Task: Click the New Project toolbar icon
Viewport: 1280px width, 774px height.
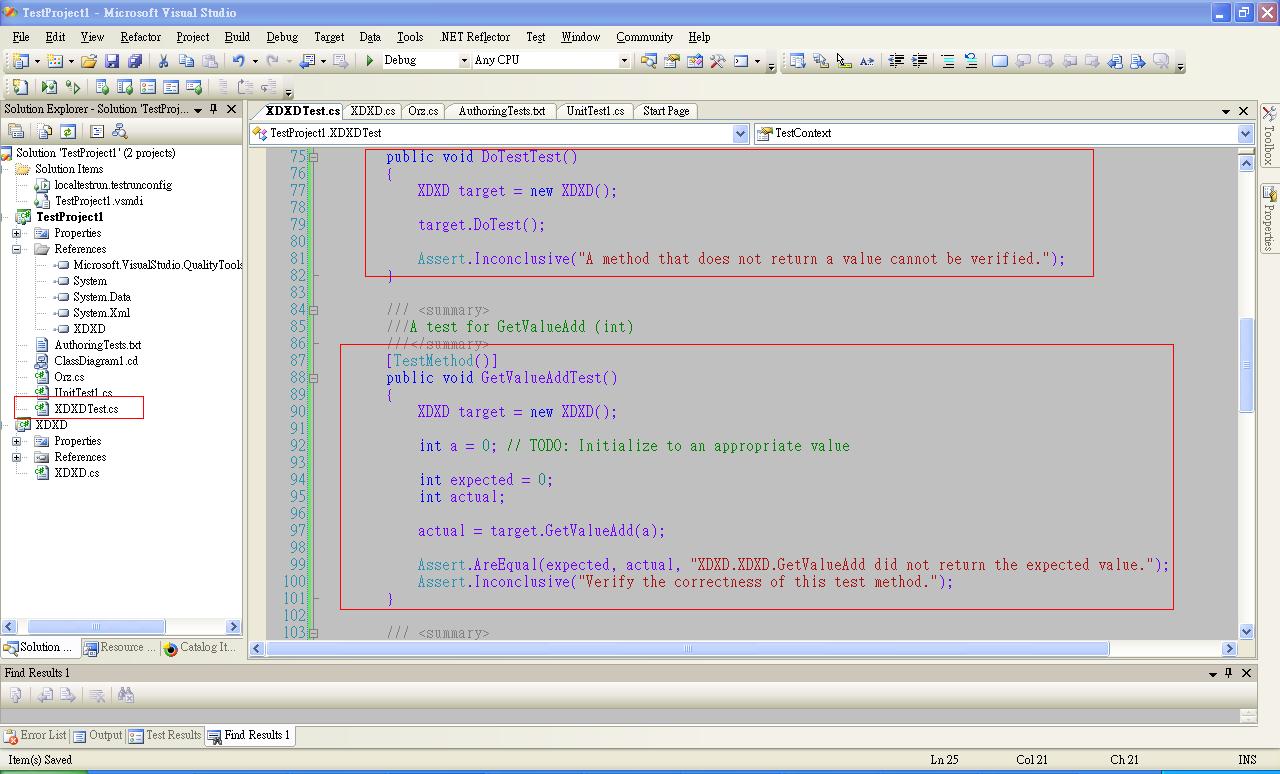Action: [x=21, y=61]
